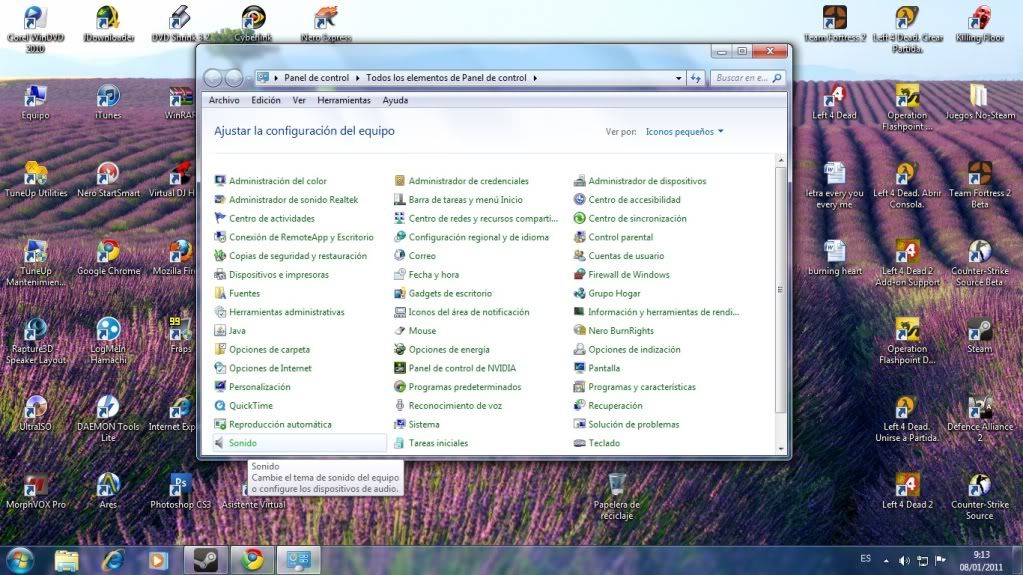Open Tareas iniciales item
Image resolution: width=1023 pixels, height=575 pixels.
click(438, 443)
